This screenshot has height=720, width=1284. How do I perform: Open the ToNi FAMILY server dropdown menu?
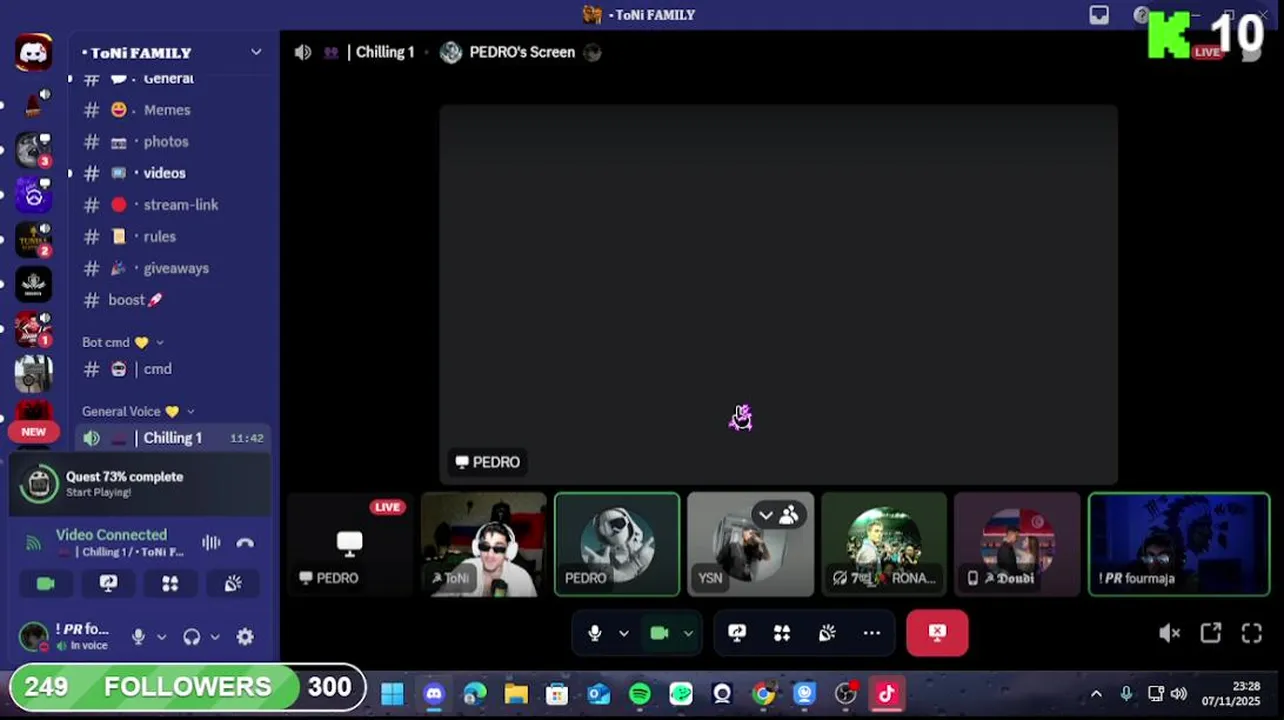tap(256, 52)
